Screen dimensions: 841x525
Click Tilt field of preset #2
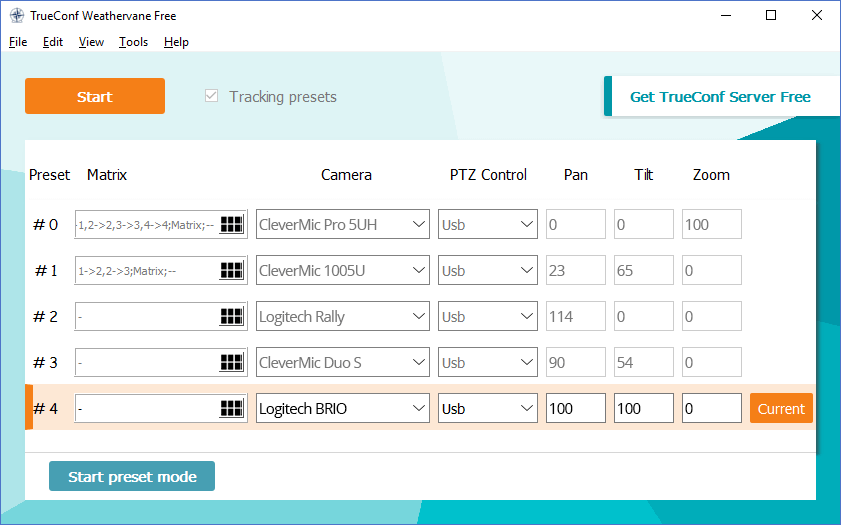(644, 316)
